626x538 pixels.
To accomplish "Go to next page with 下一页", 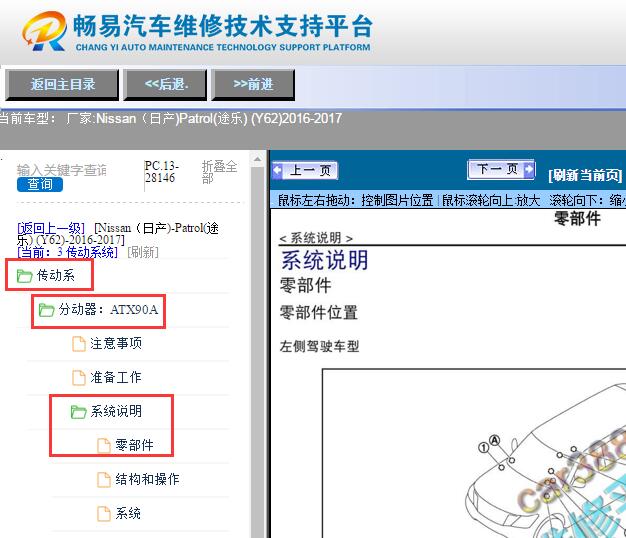I will pyautogui.click(x=501, y=169).
